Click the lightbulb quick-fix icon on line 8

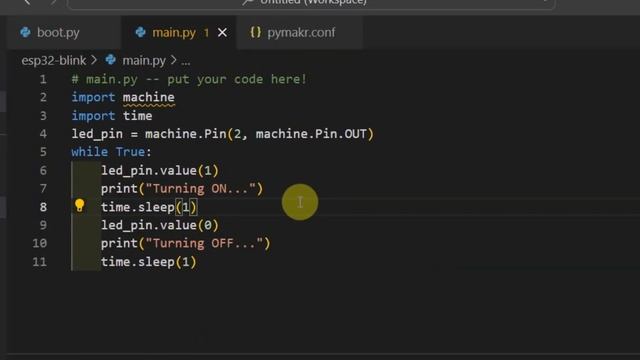coord(80,205)
